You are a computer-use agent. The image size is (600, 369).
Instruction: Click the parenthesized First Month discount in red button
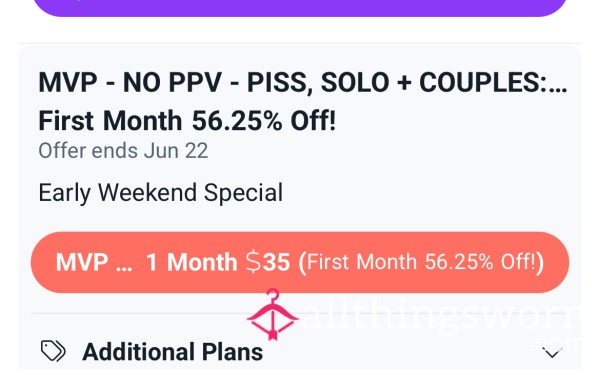point(421,263)
